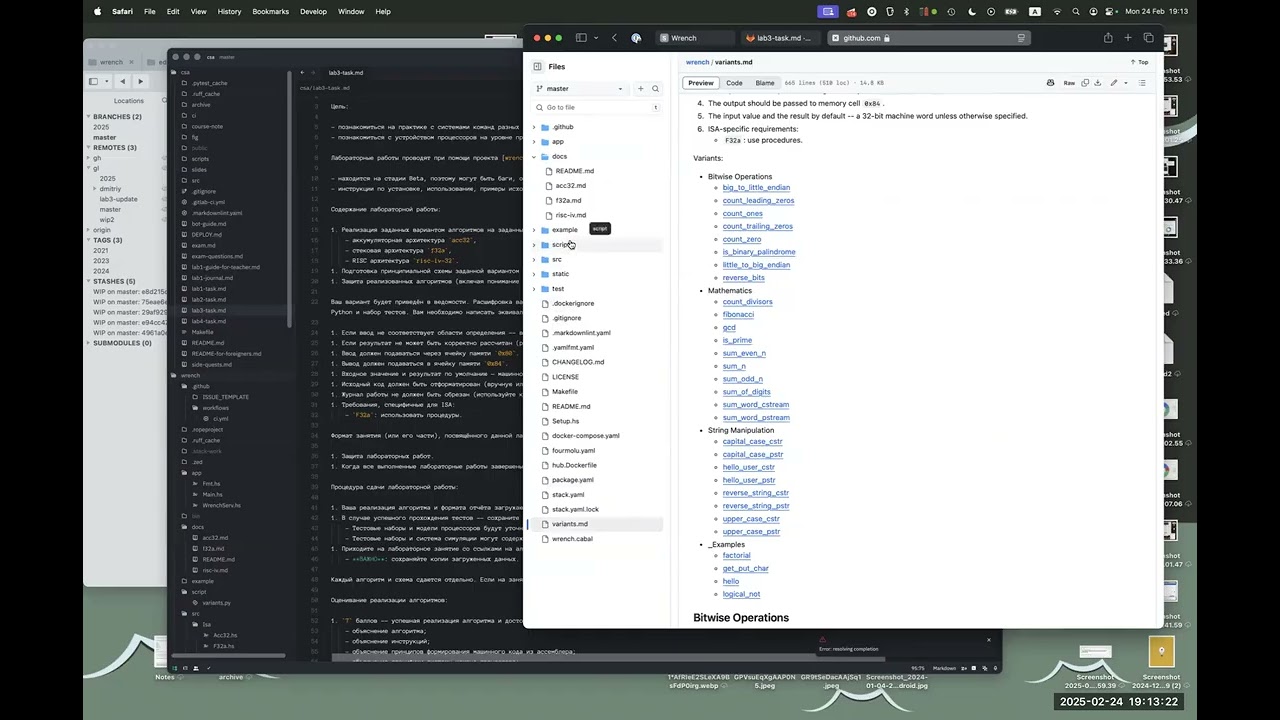Image resolution: width=1280 pixels, height=720 pixels.
Task: Click Safari's back arrow button
Action: [614, 38]
